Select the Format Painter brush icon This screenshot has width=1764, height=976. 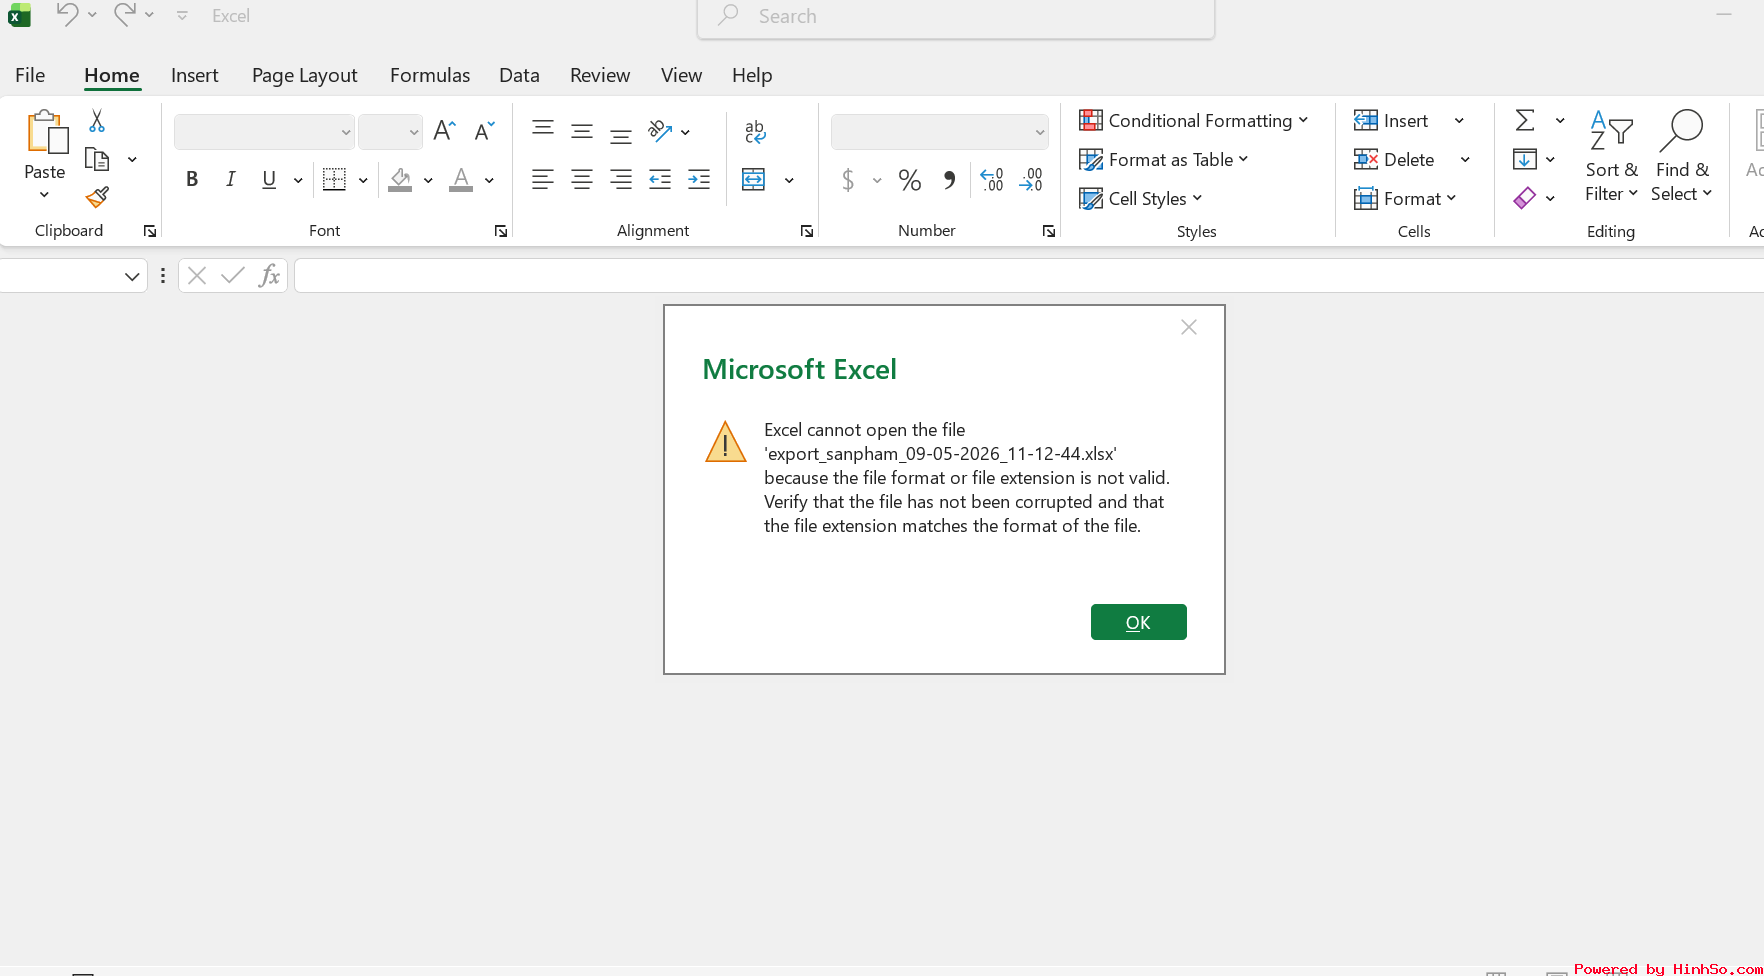click(97, 198)
